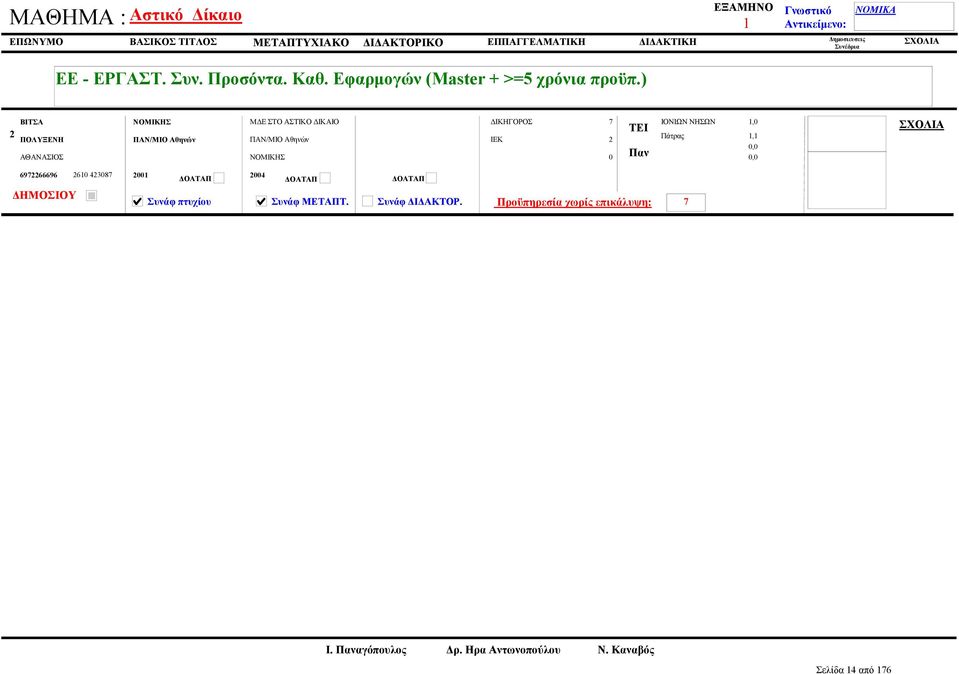Click the semester number 1 under ΕΞΑΜΗΝΟ

(x=746, y=23)
